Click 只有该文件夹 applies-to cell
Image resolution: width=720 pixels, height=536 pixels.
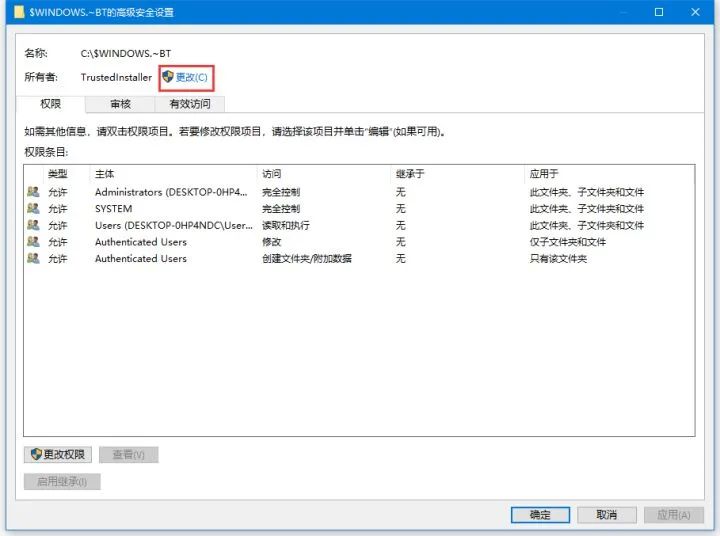coord(558,259)
